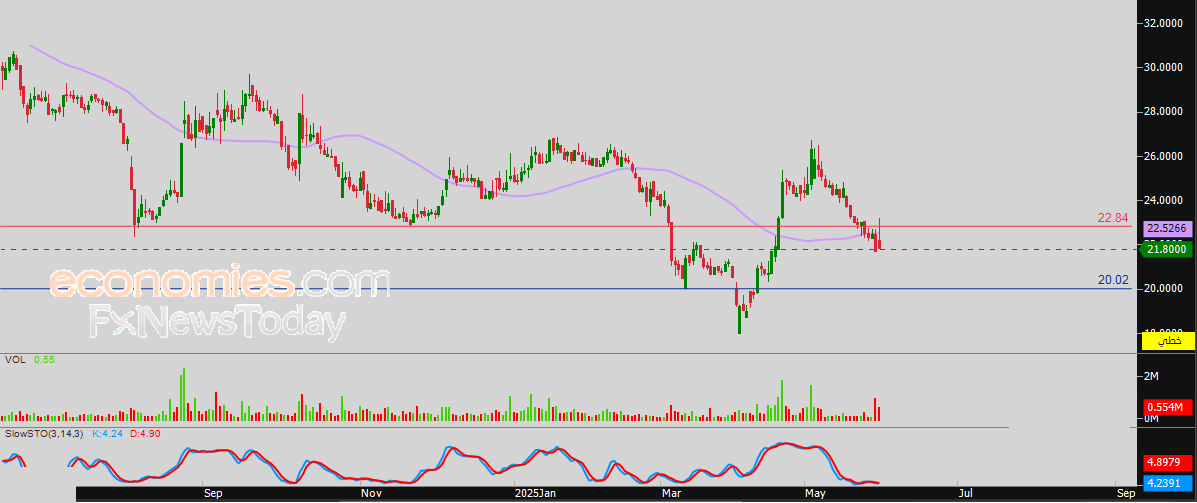Image resolution: width=1197 pixels, height=503 pixels.
Task: Click the 24.0000 price axis label
Action: click(1165, 201)
